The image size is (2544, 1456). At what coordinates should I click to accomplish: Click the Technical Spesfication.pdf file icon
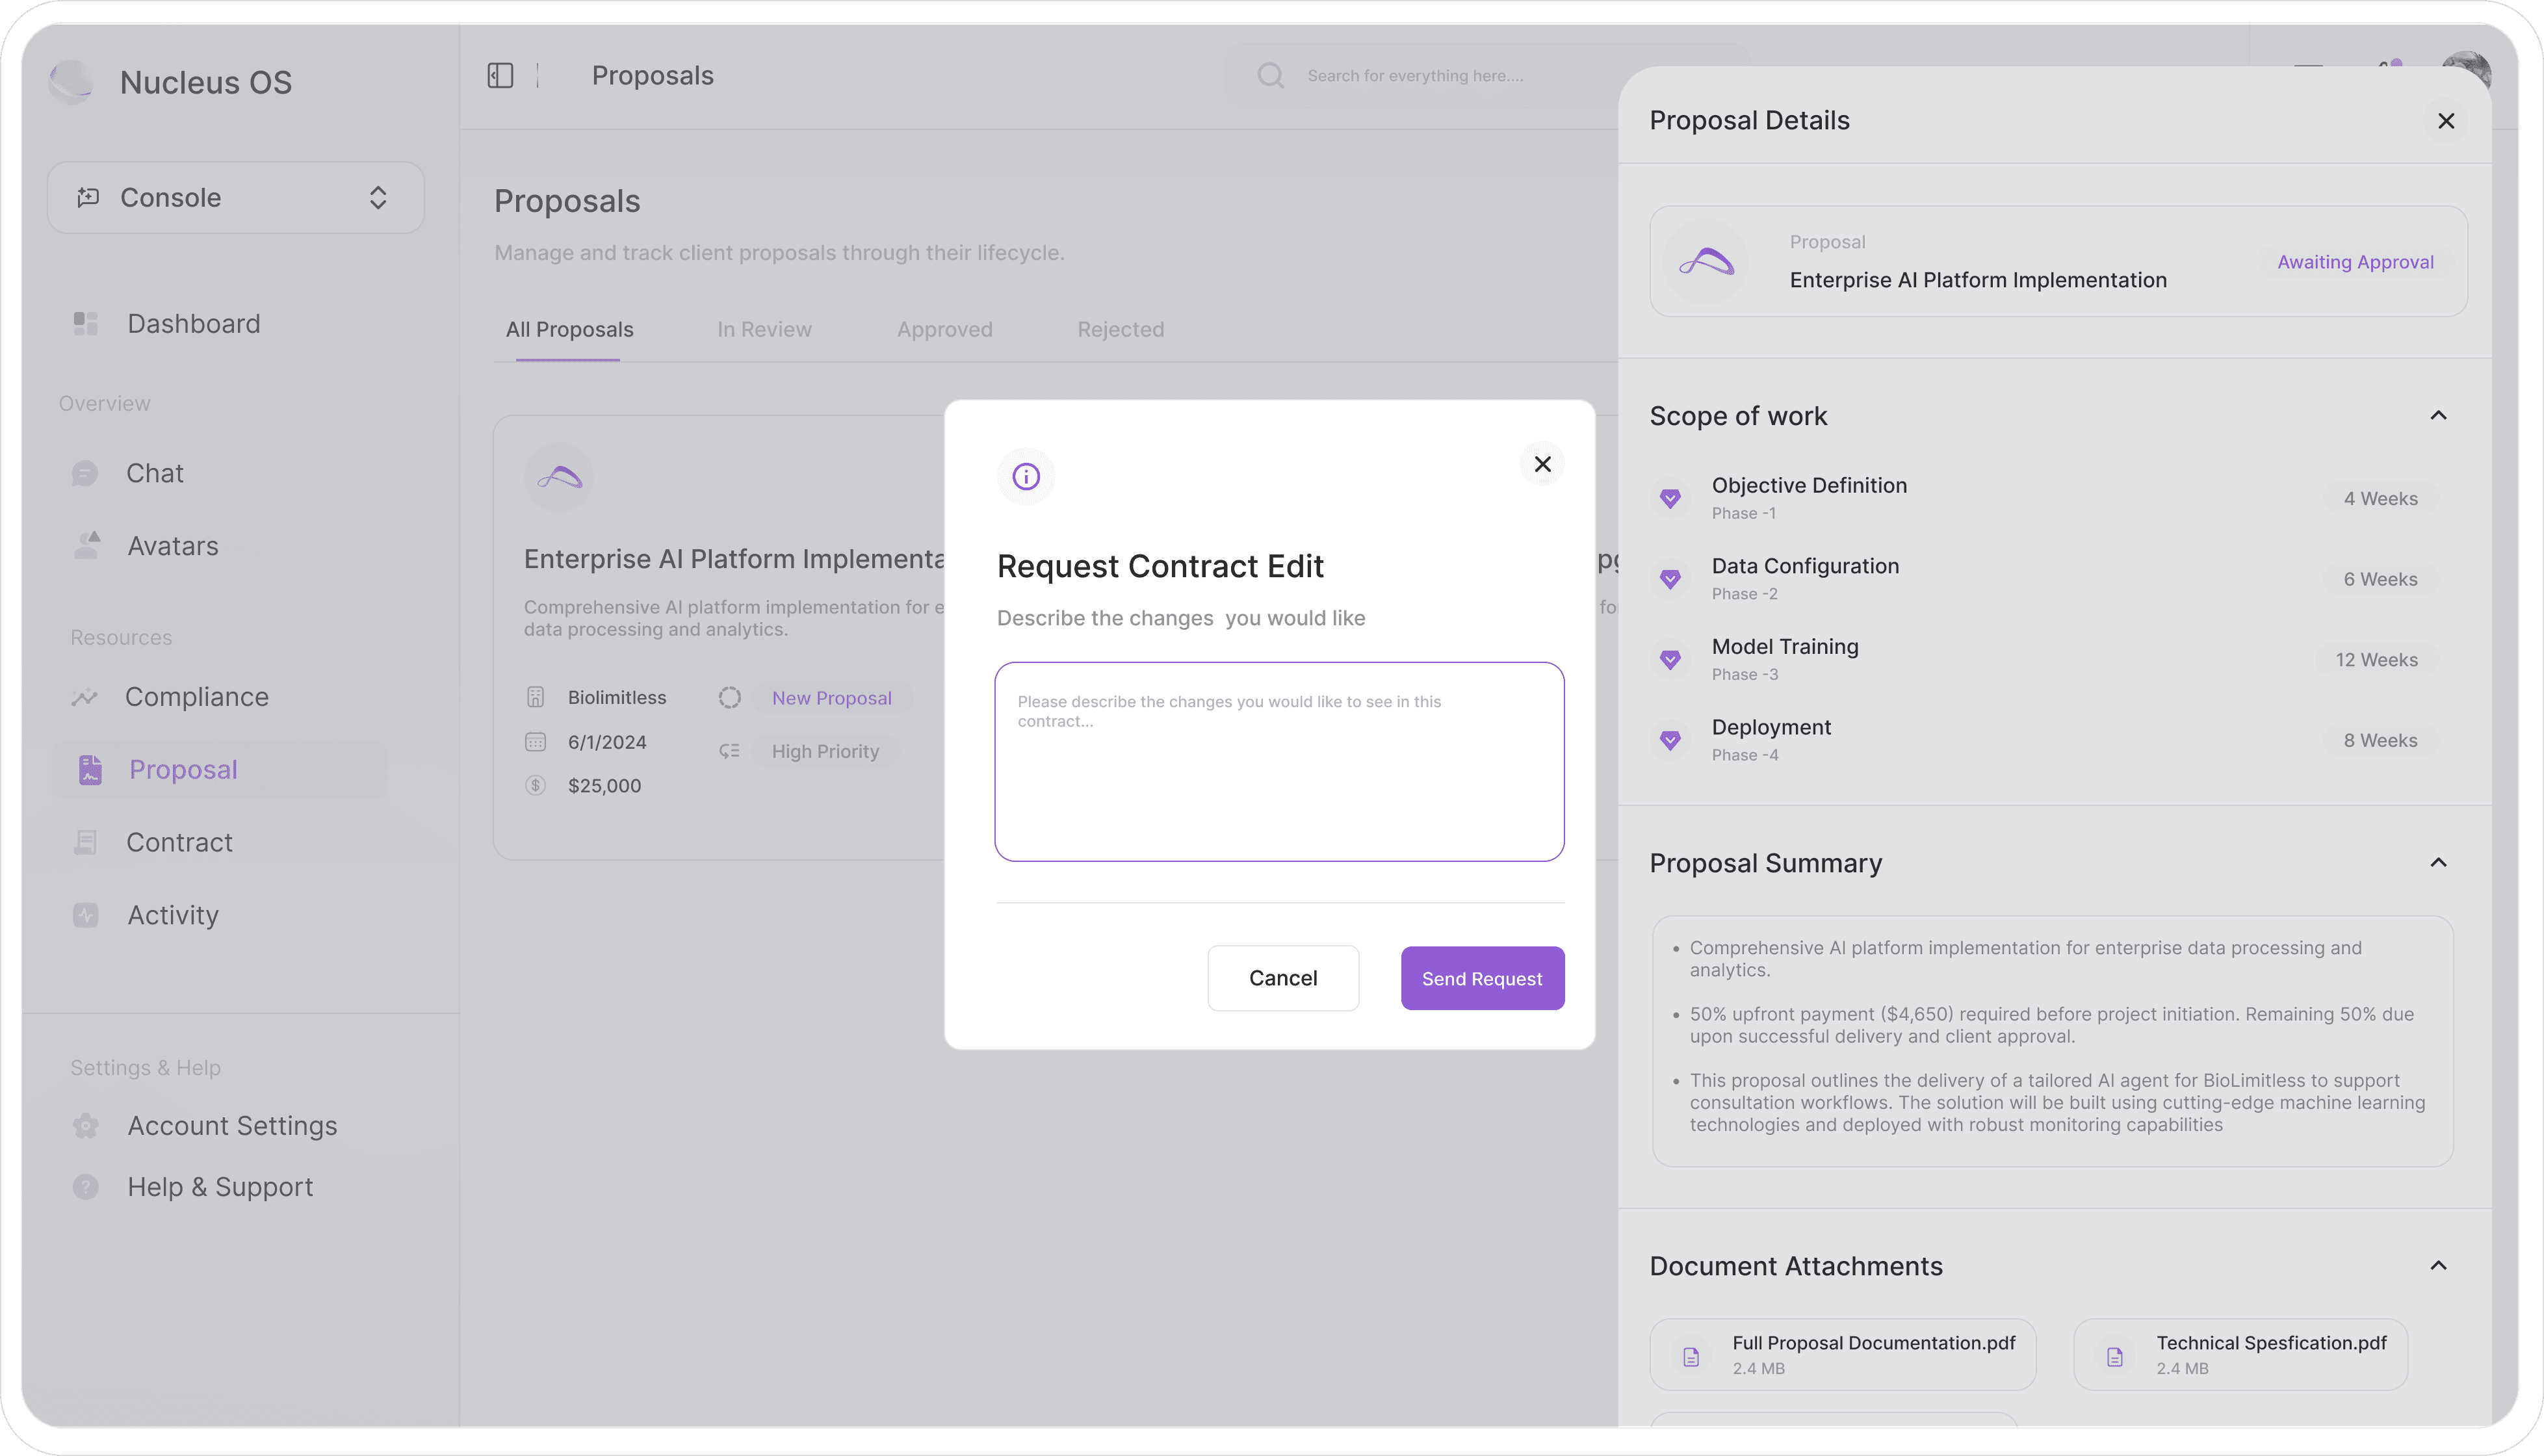pyautogui.click(x=2114, y=1356)
